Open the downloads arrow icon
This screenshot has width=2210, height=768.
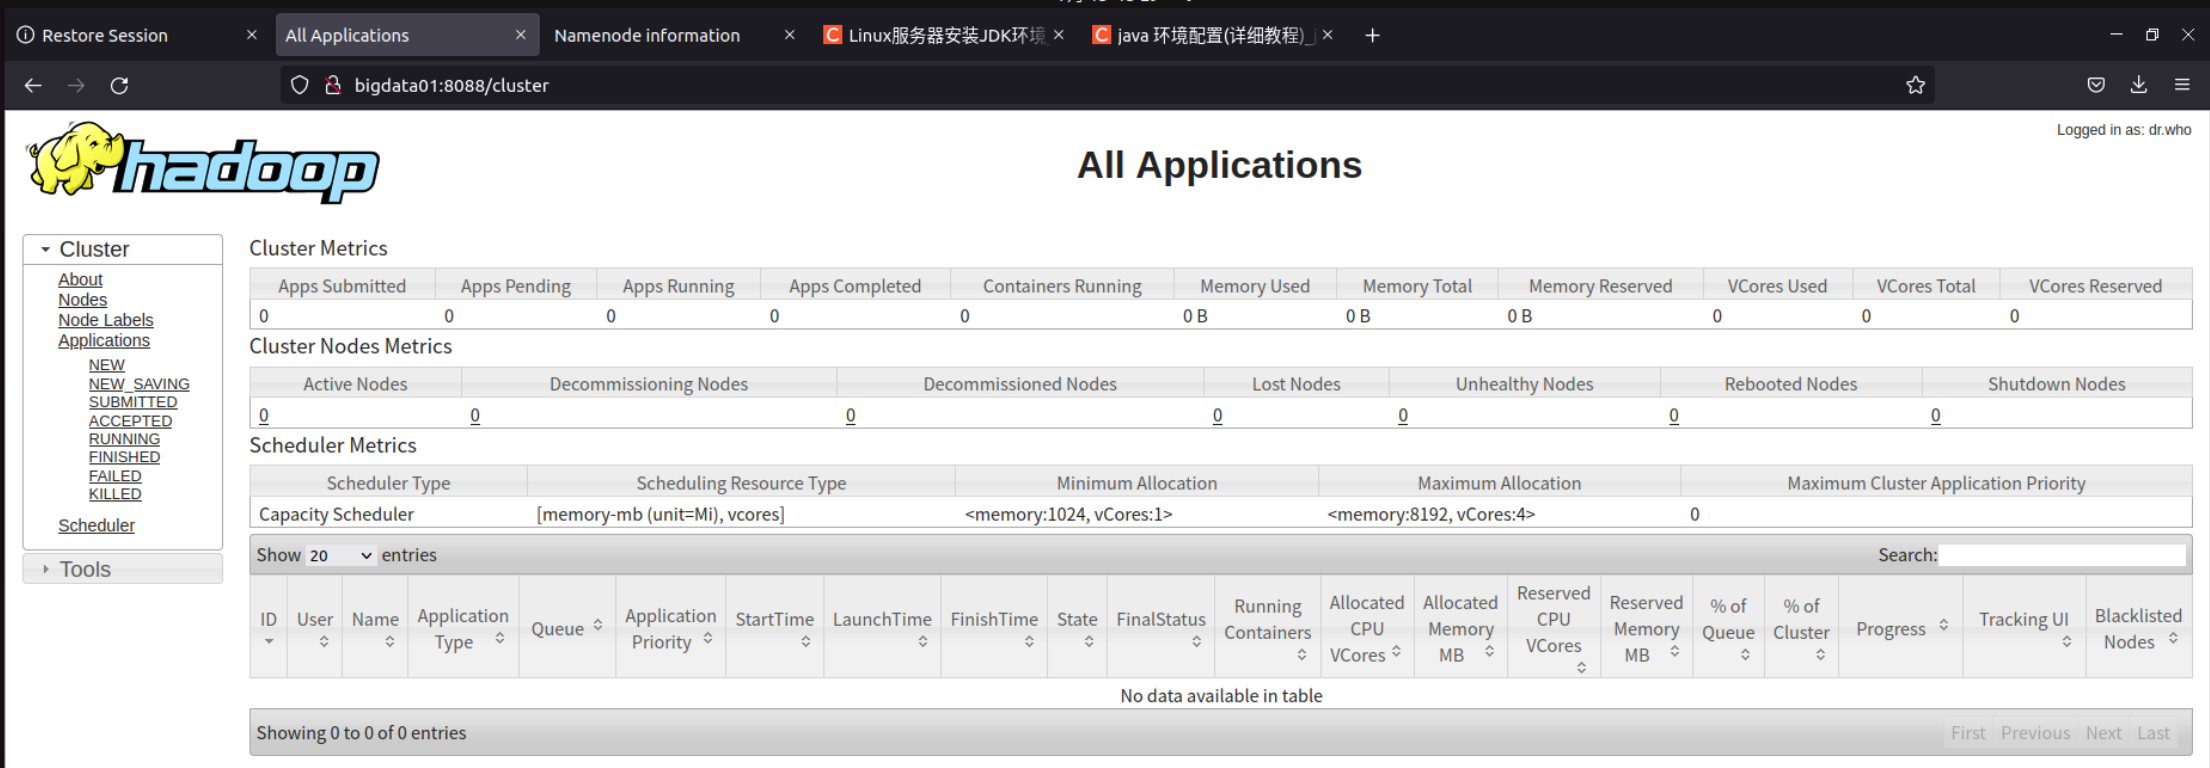[x=2139, y=86]
